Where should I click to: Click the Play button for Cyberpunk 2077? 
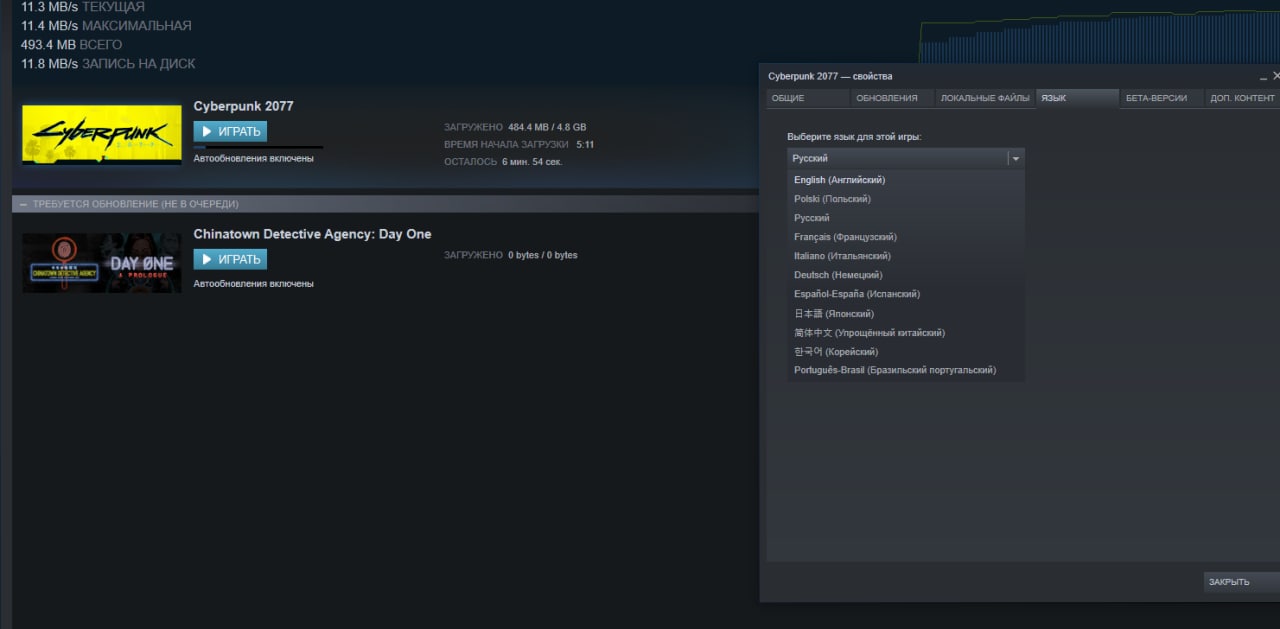[x=230, y=131]
